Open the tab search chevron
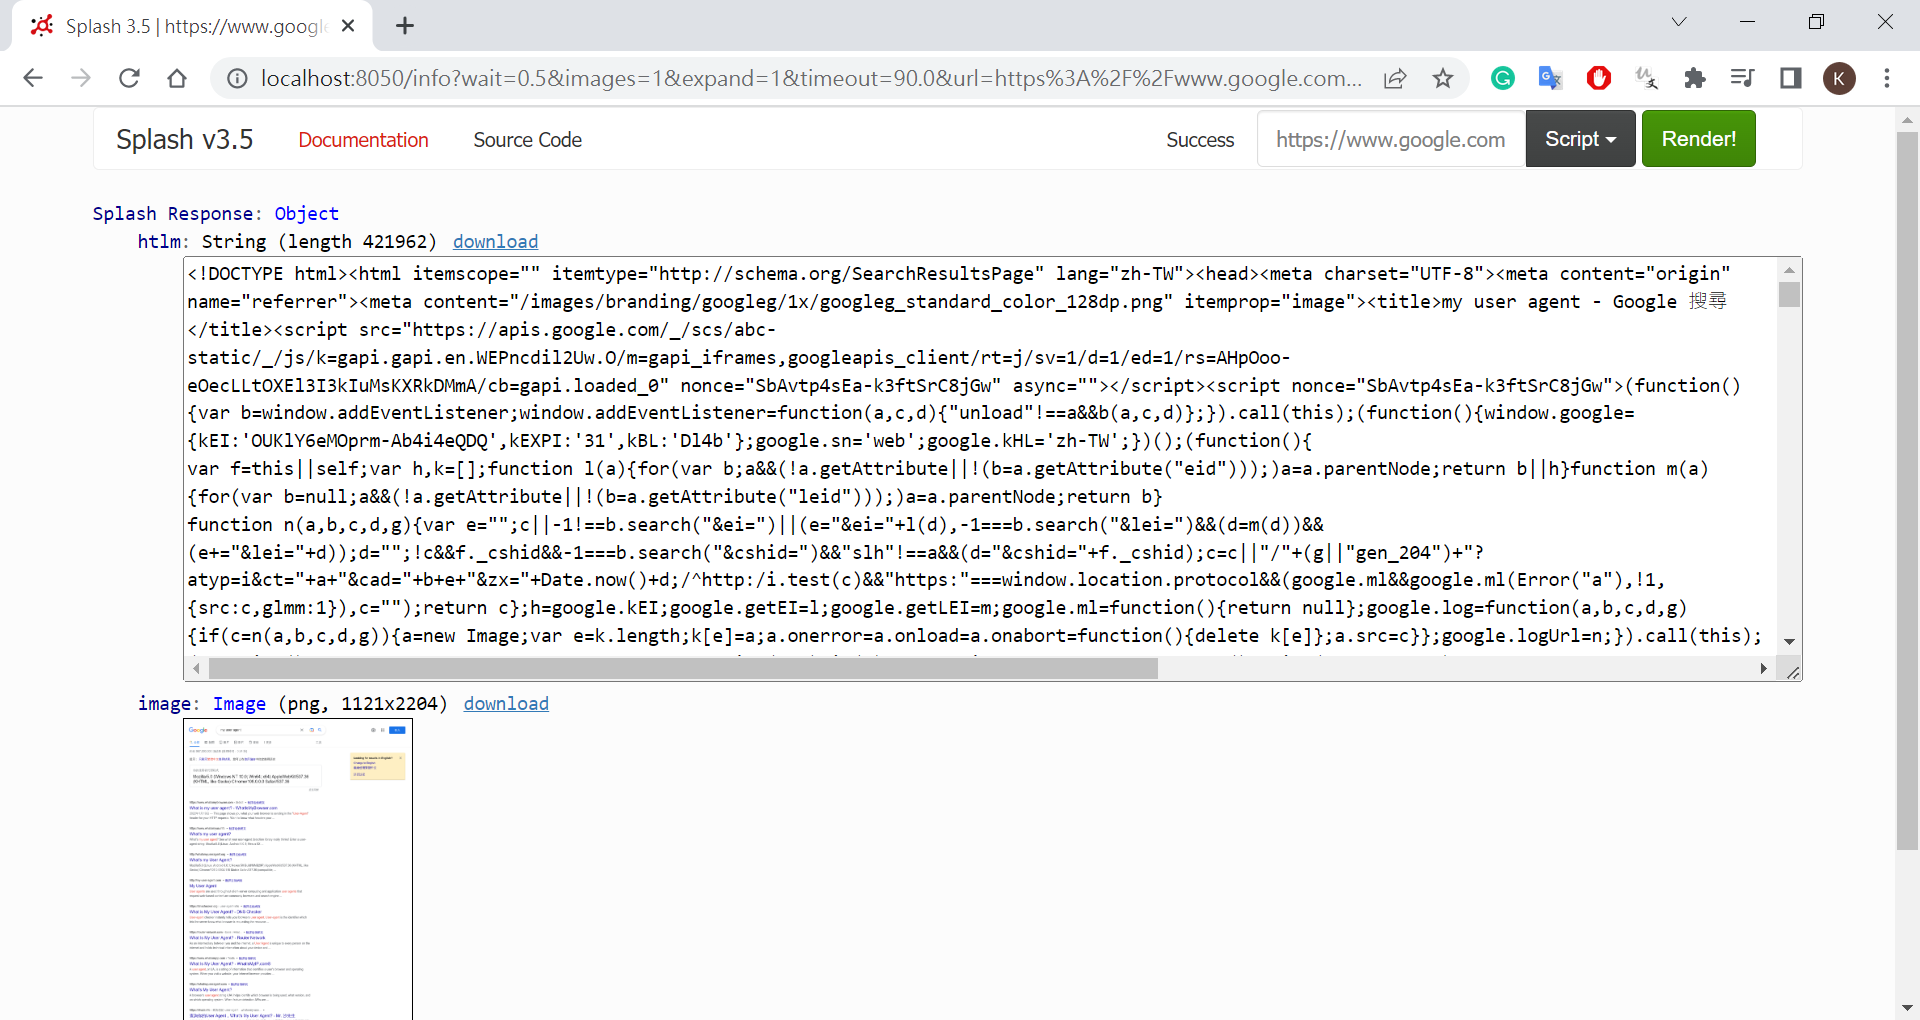This screenshot has width=1920, height=1020. pyautogui.click(x=1679, y=22)
